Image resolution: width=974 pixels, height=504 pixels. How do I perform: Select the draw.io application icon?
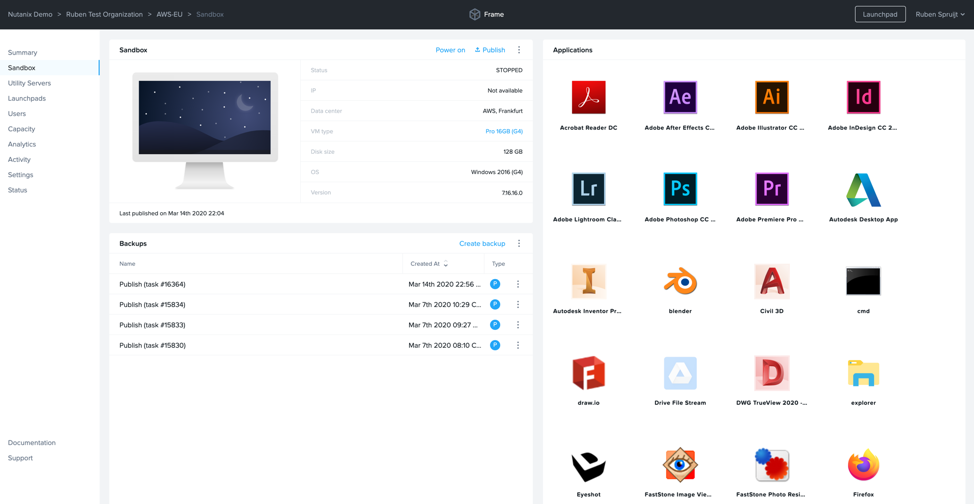(588, 374)
